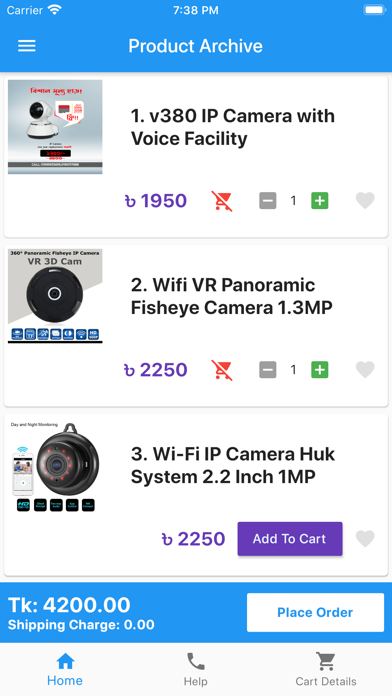392x696 pixels.
Task: Remove v380 IP Camera from cart
Action: 222,201
